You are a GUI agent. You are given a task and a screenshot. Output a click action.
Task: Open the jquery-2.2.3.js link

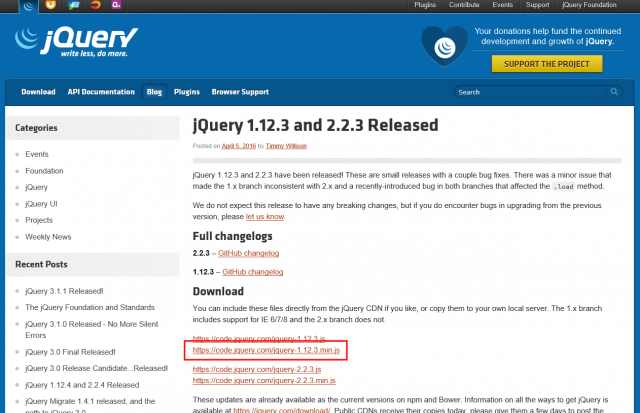257,369
